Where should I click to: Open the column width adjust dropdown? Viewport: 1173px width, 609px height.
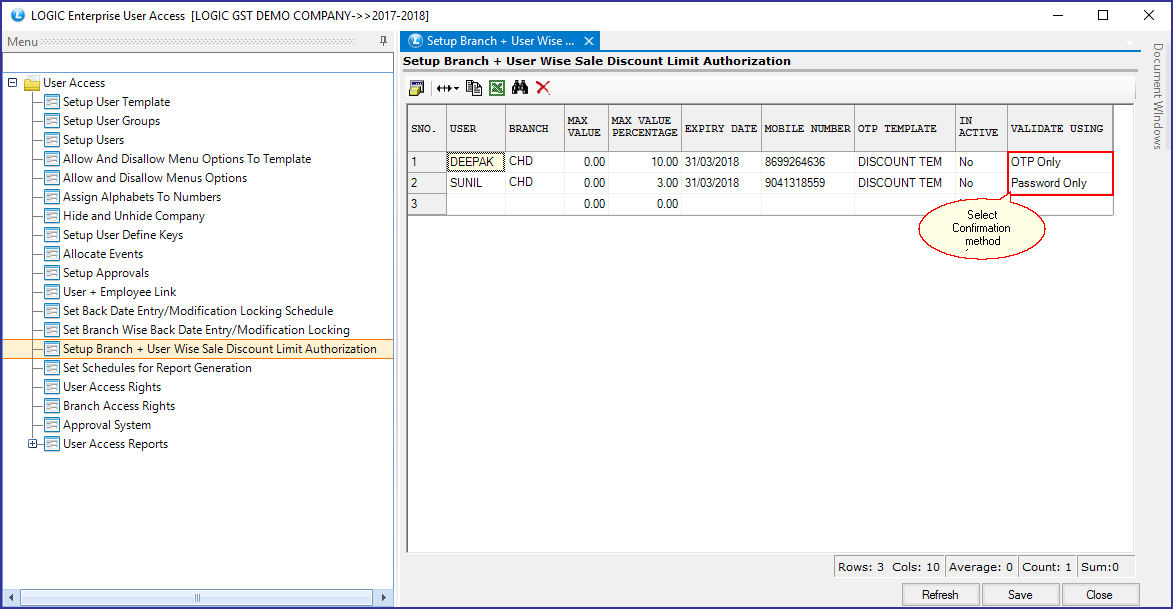click(x=447, y=88)
